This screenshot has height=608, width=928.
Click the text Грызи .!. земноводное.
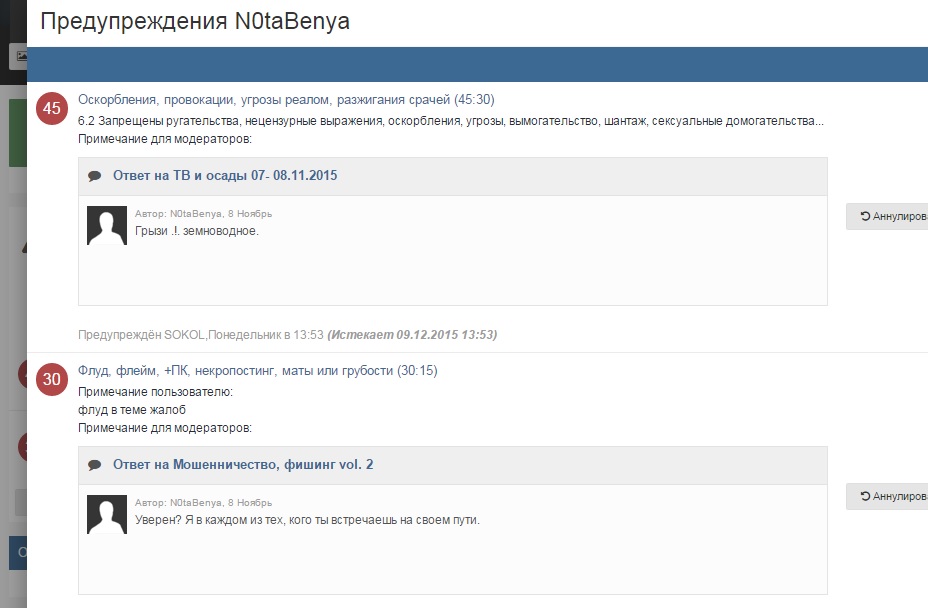[197, 231]
